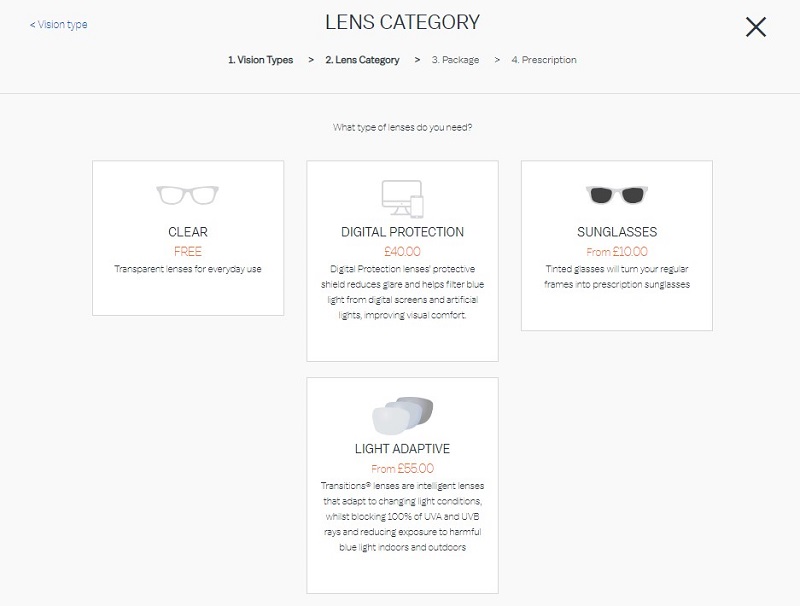Go back to Vision type

click(59, 24)
